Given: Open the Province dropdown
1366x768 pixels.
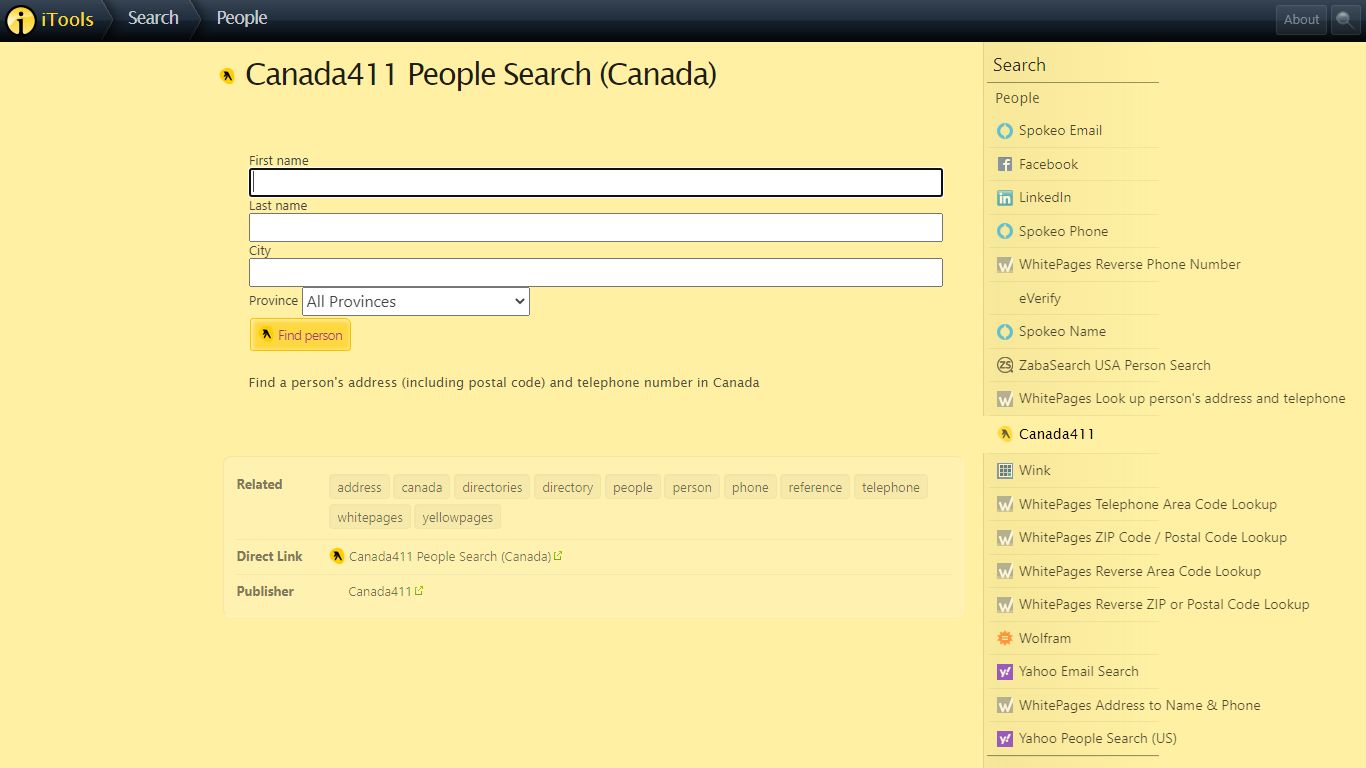Looking at the screenshot, I should pyautogui.click(x=416, y=301).
